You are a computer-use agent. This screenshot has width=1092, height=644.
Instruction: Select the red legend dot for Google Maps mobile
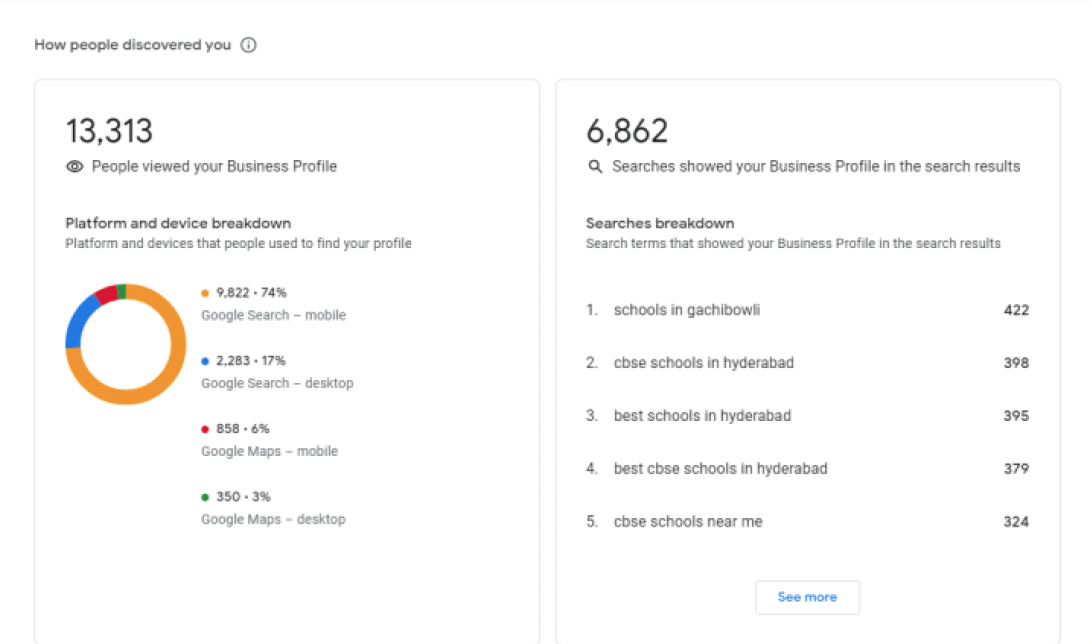(205, 428)
